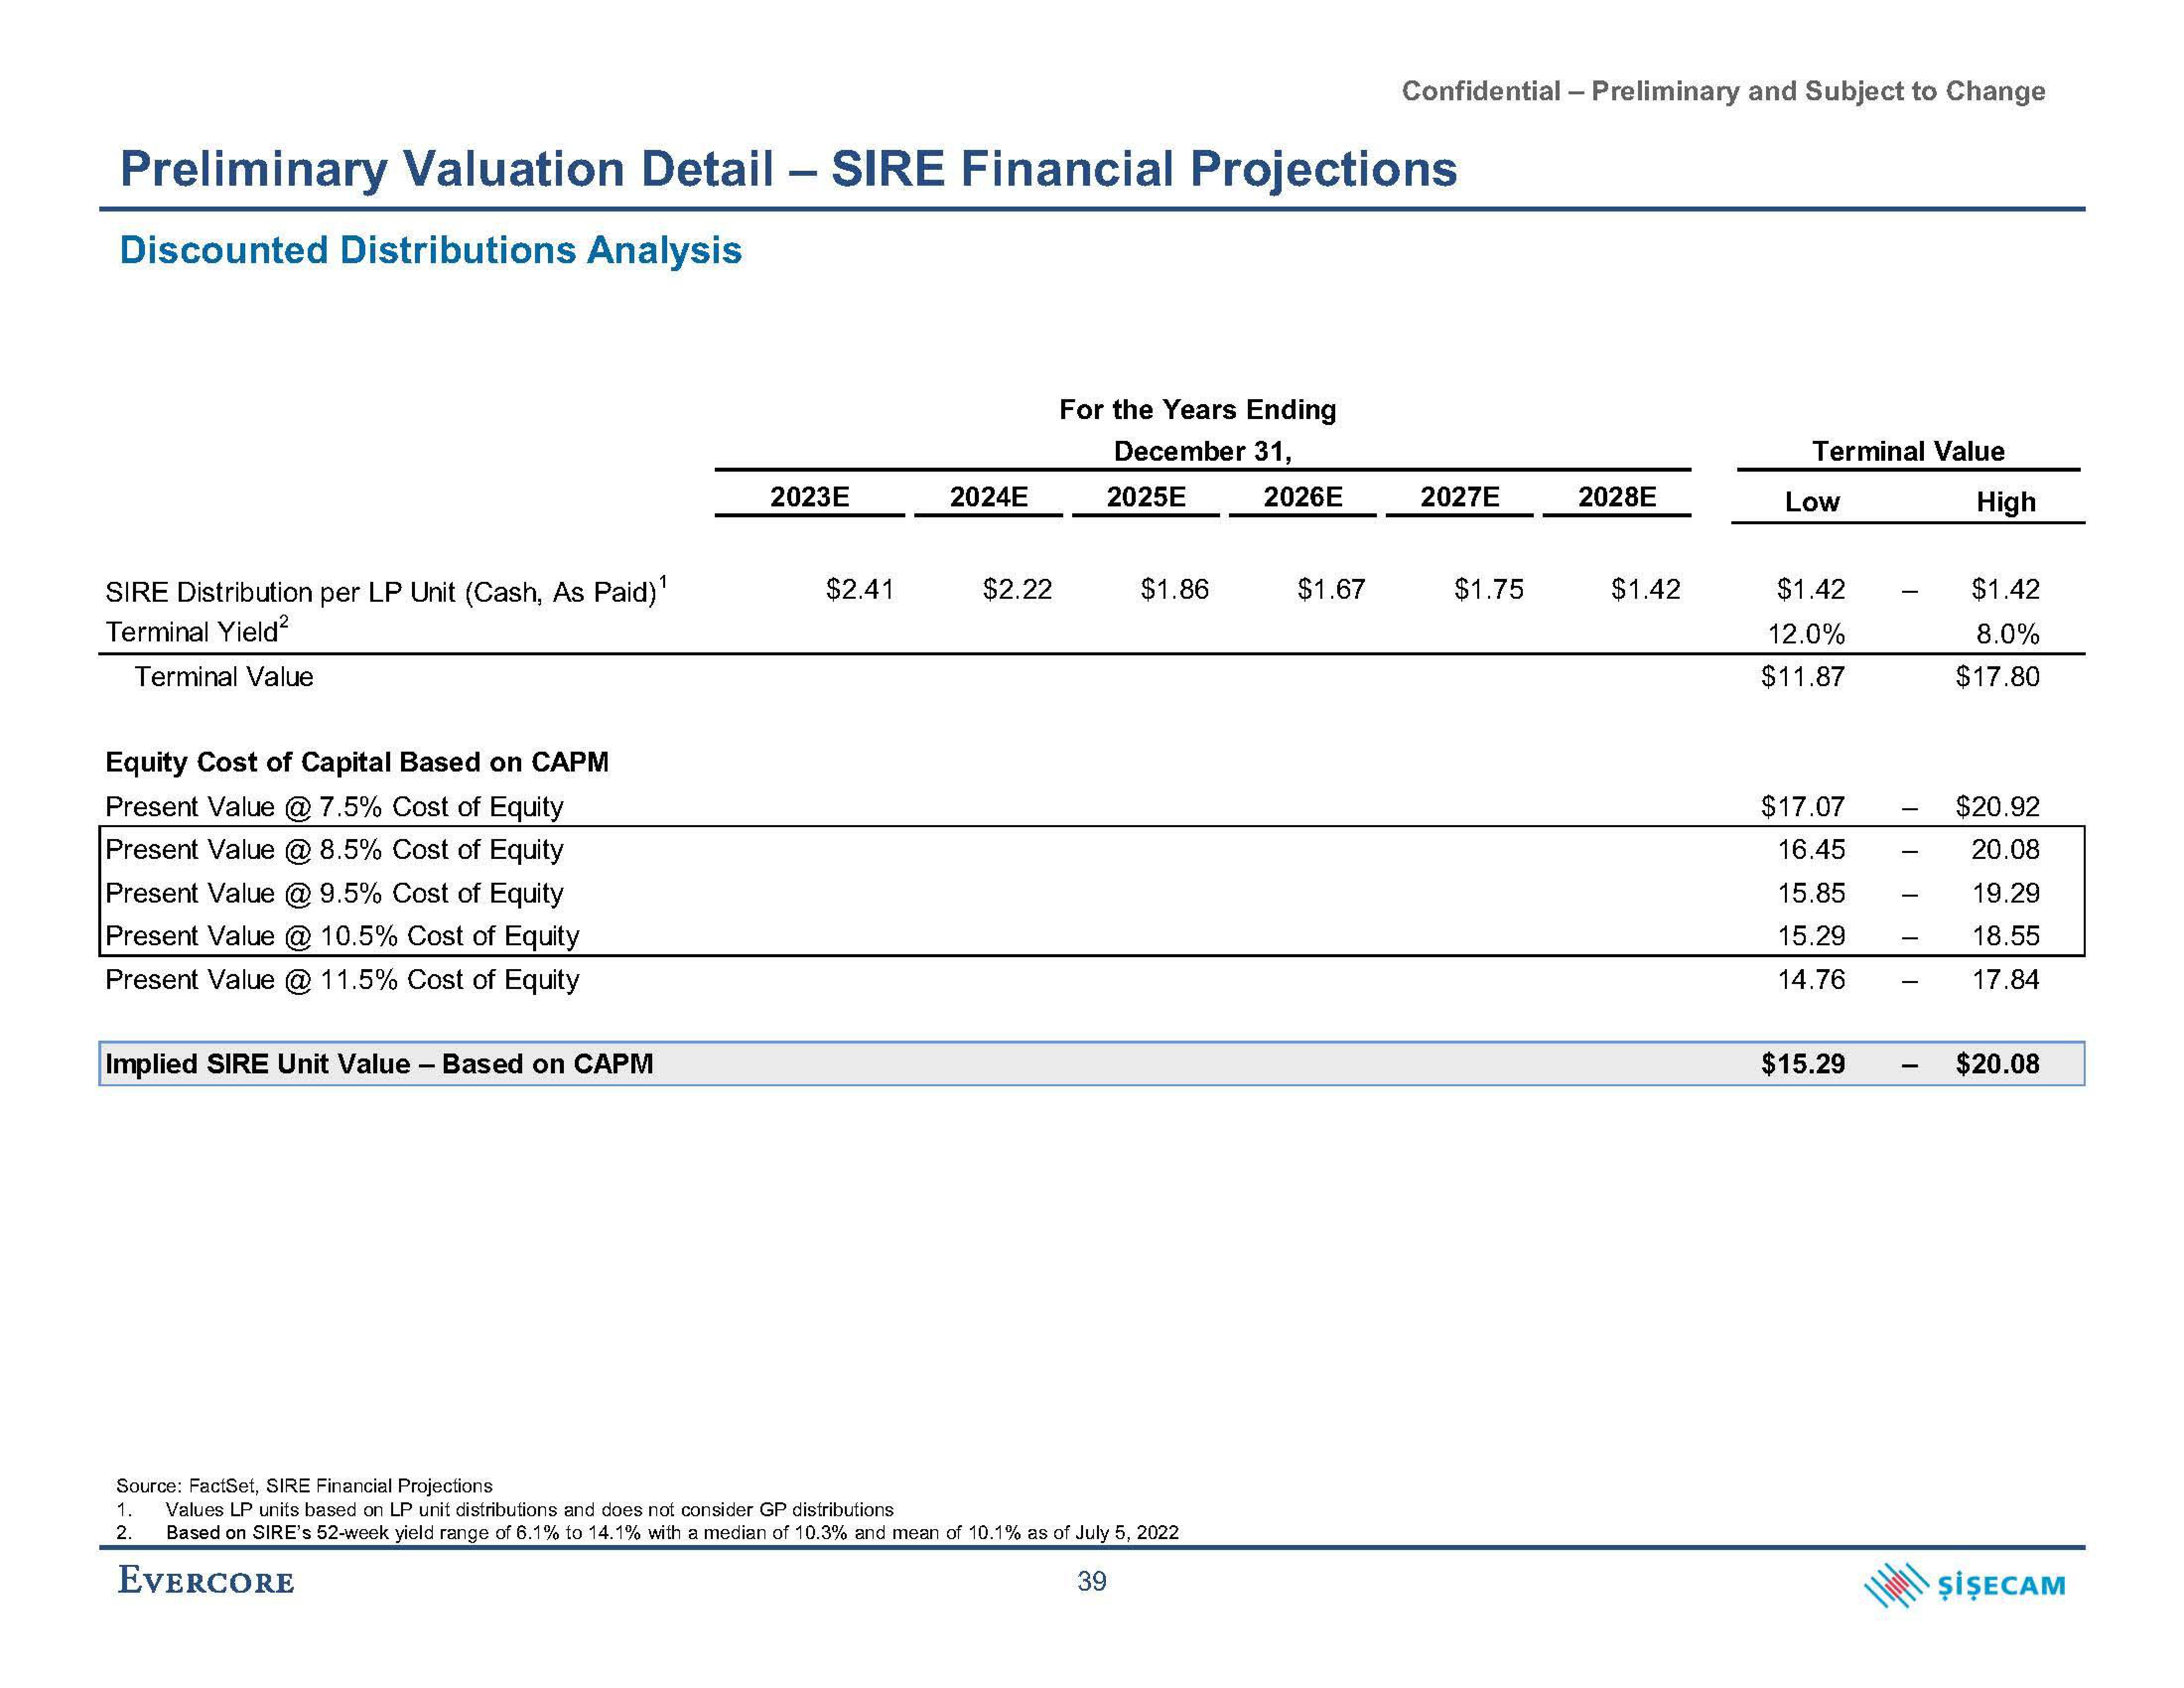Click the Sisecam logo in footer
Screen dimensions: 2184x1688
(x=1964, y=1585)
